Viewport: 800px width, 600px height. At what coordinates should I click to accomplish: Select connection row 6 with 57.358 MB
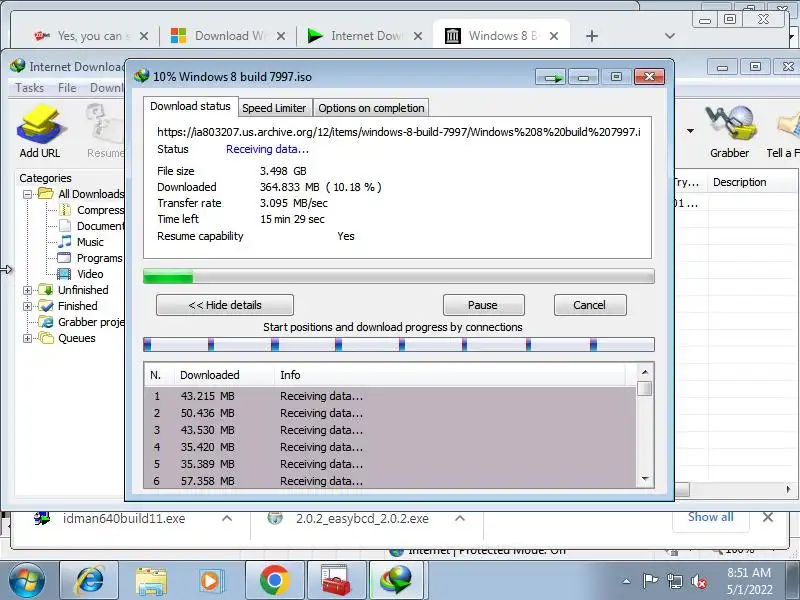[390, 481]
